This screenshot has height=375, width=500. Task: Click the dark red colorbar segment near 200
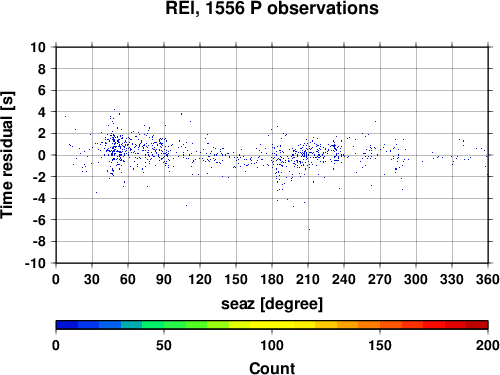coord(477,325)
